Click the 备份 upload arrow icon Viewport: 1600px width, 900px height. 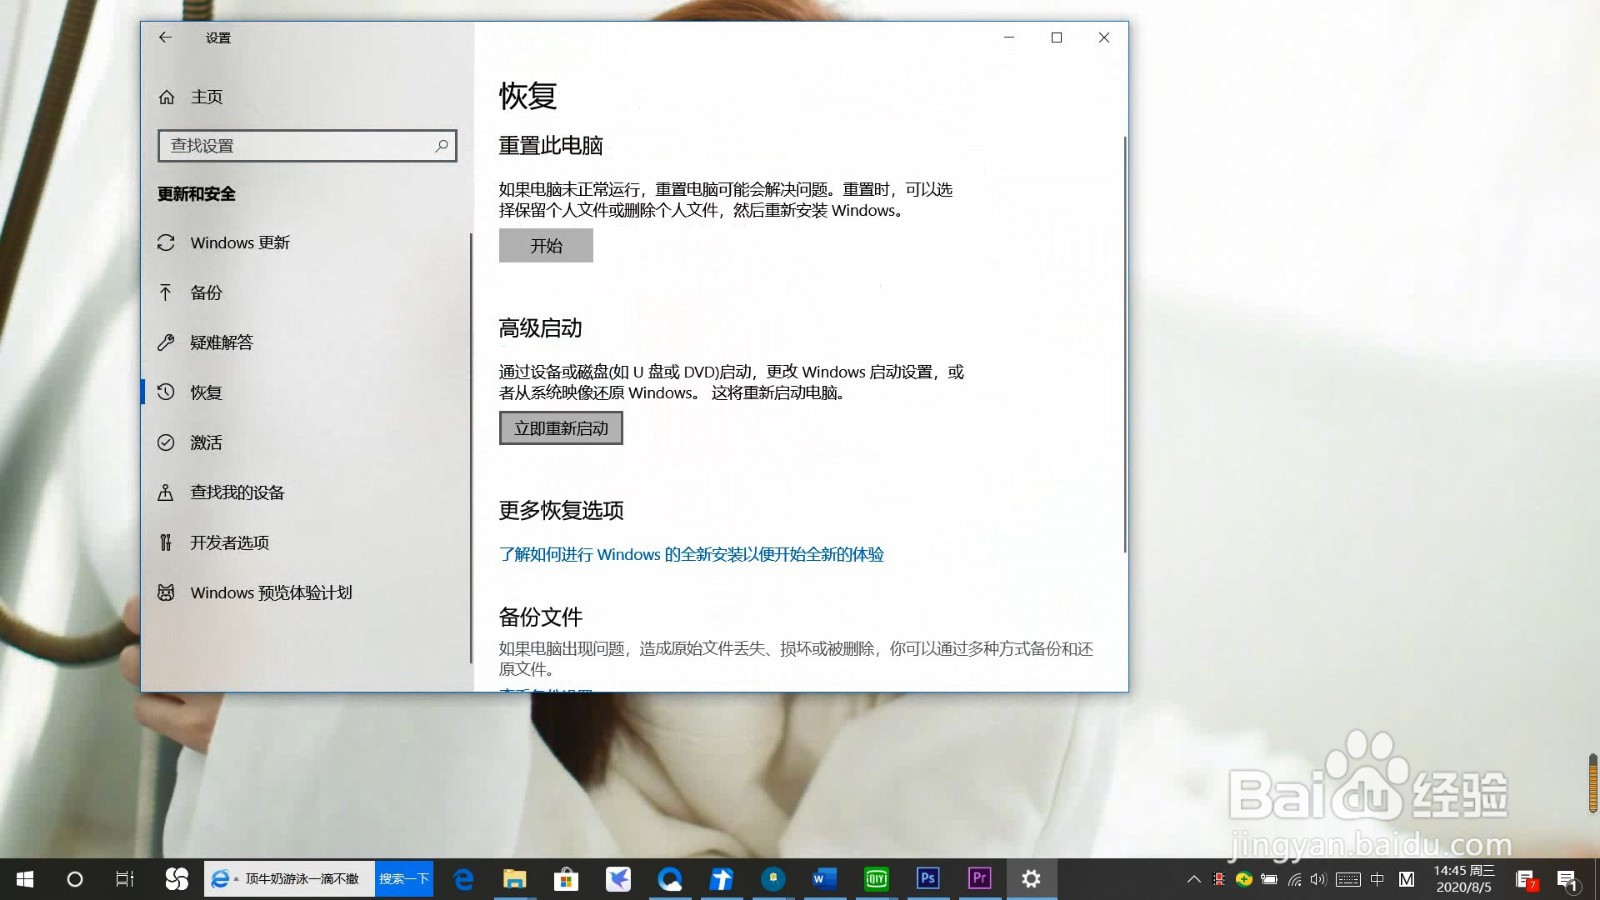point(166,292)
